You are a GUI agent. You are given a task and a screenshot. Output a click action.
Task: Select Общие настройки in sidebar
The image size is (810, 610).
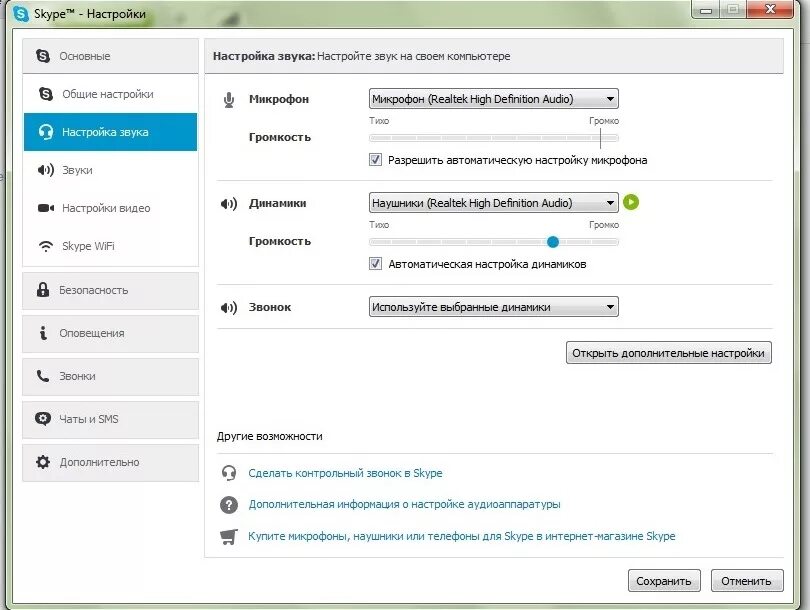point(111,94)
